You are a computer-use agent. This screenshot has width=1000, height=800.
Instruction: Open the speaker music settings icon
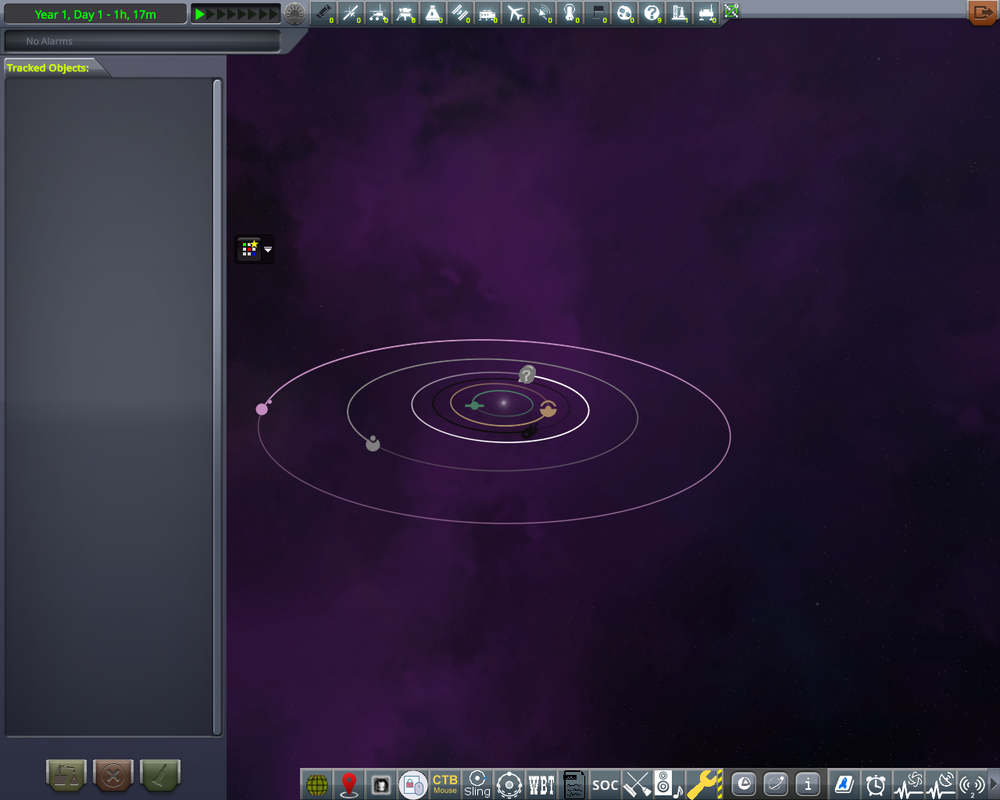[668, 785]
